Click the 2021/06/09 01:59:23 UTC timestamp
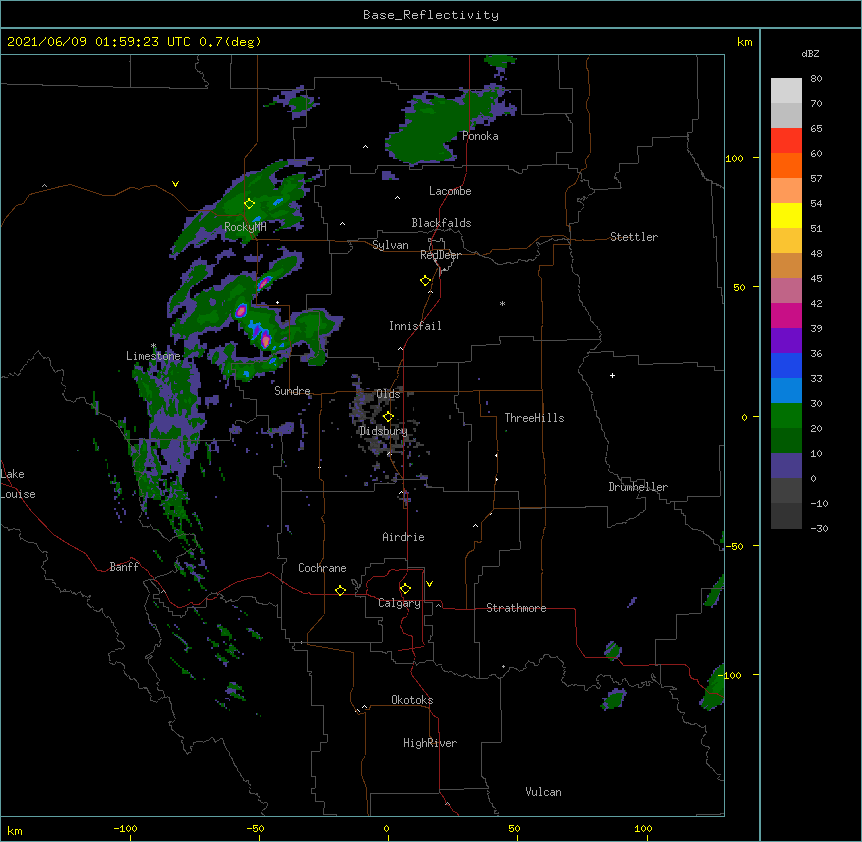Viewport: 862px width, 842px height. [98, 42]
